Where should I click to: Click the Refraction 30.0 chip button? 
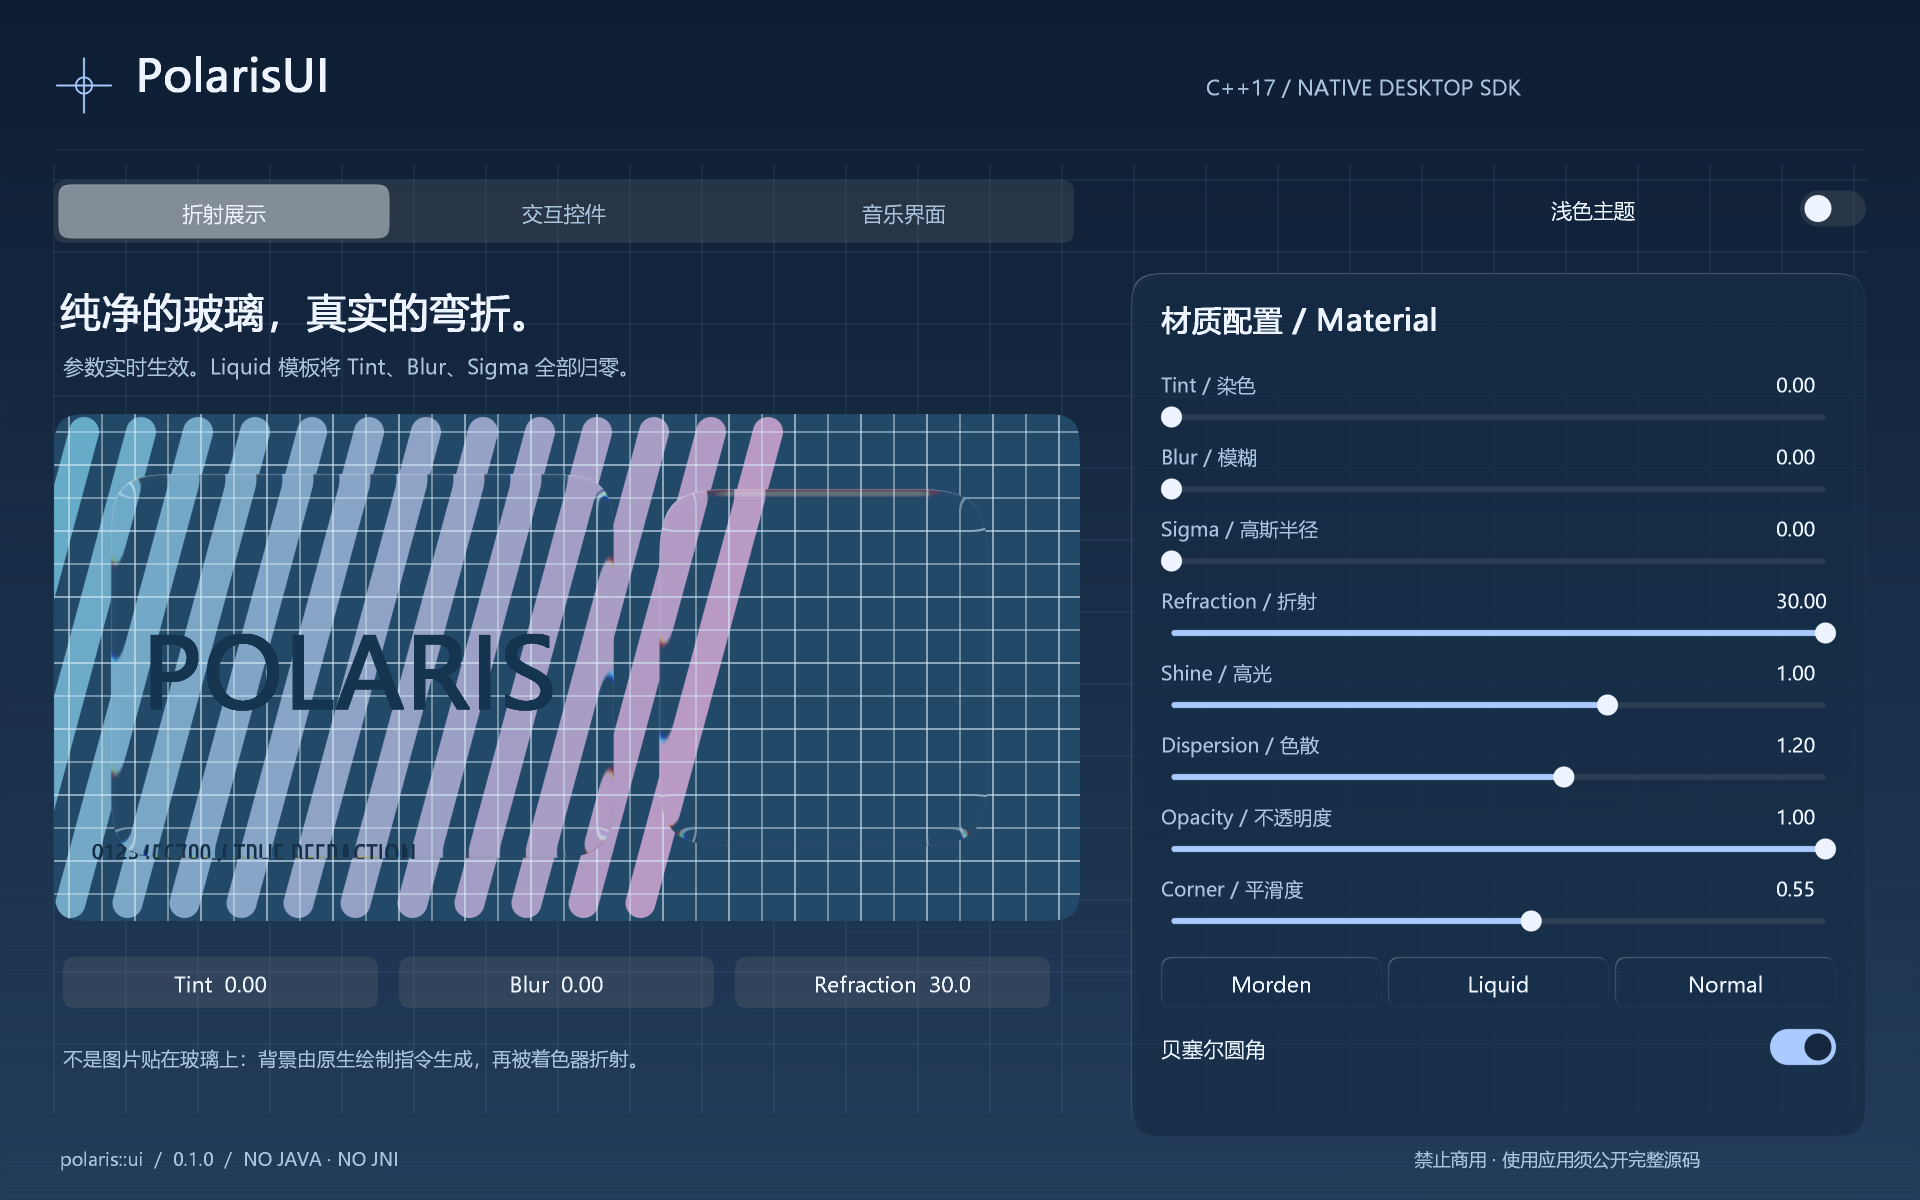892,984
